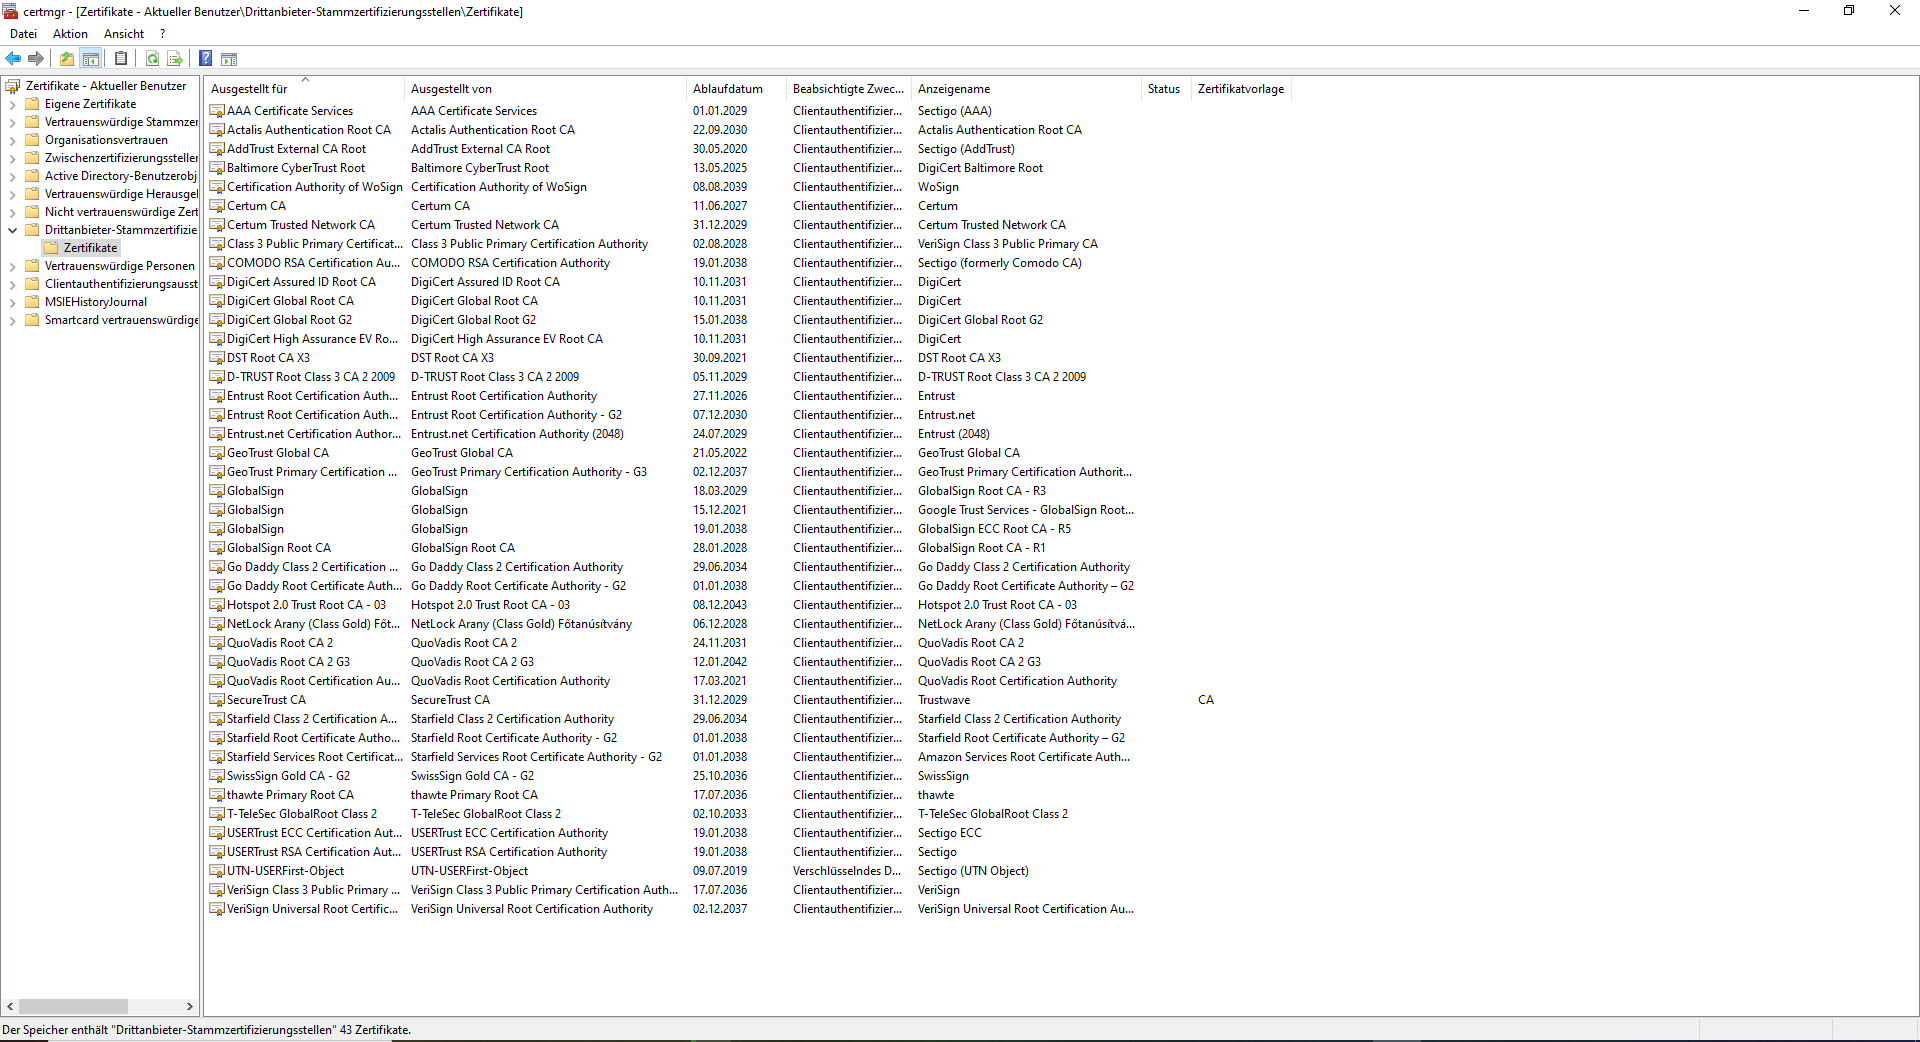Click the right arrow of the tree scrollbar
Image resolution: width=1920 pixels, height=1042 pixels.
(189, 1007)
